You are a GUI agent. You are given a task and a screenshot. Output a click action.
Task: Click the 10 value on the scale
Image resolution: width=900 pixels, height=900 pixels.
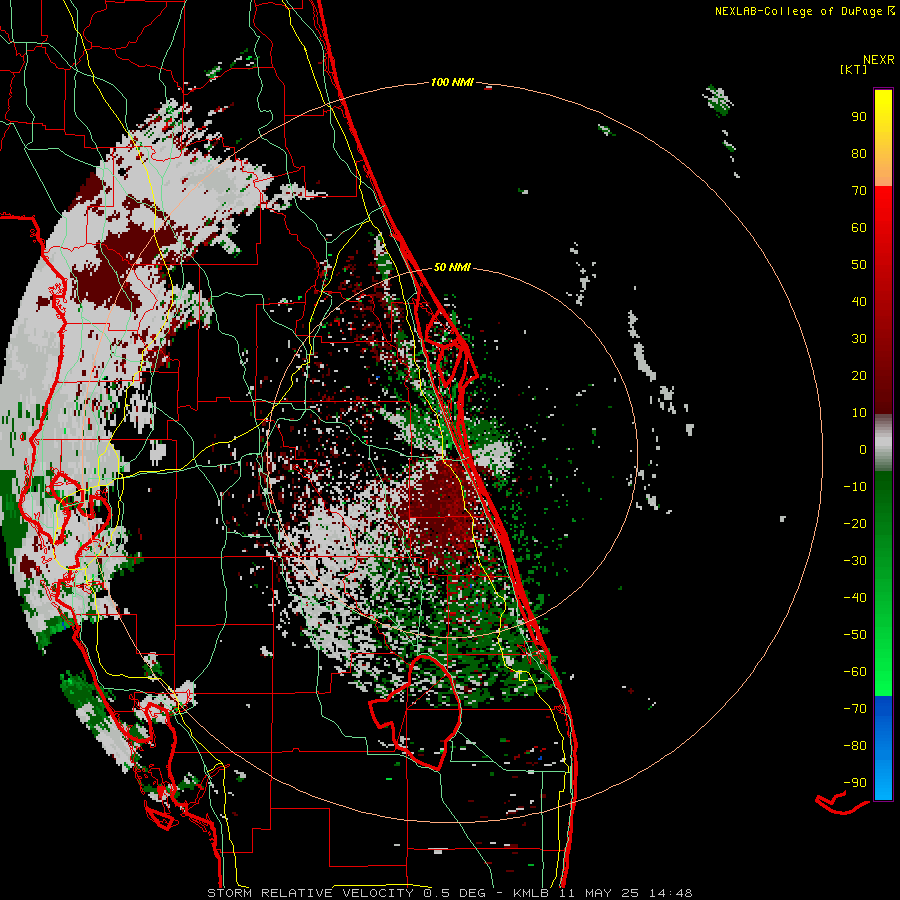click(859, 413)
